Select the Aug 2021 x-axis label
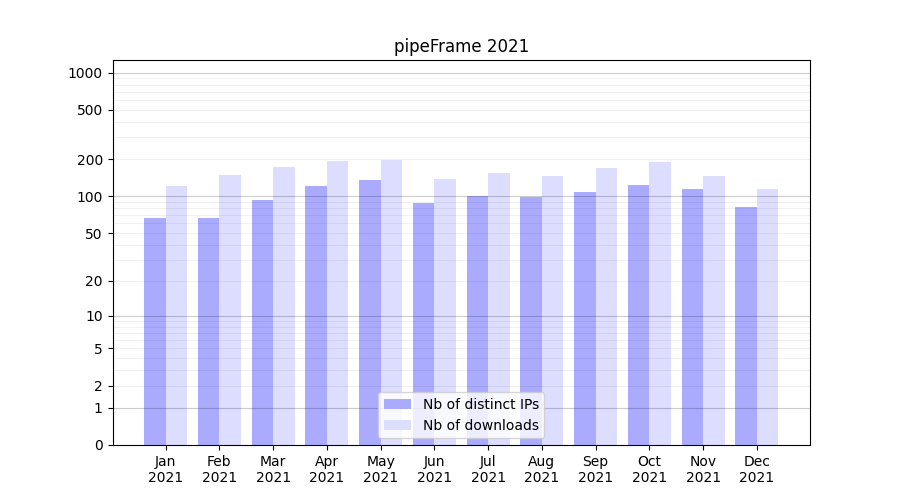This screenshot has width=900, height=500. coord(542,469)
